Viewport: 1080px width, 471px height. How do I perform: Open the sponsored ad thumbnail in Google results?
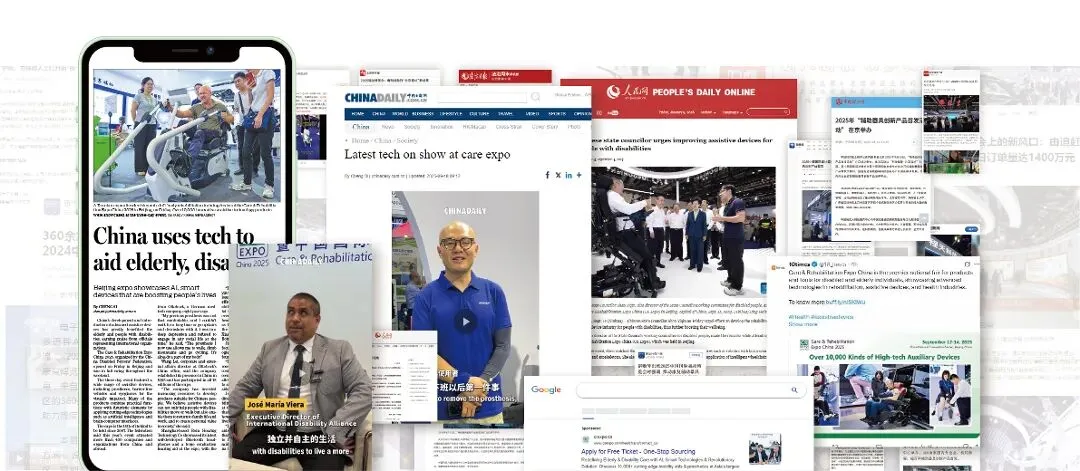(x=765, y=448)
